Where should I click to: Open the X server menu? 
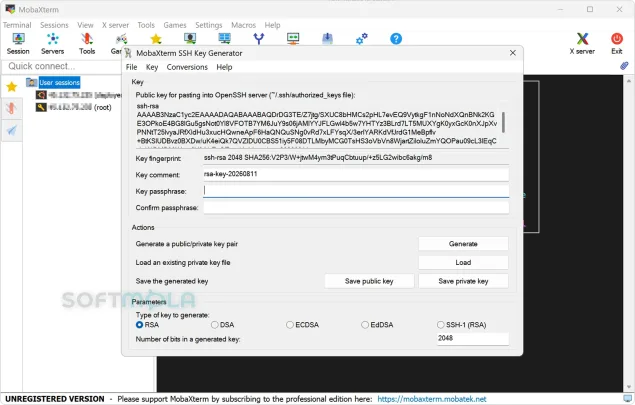pyautogui.click(x=115, y=25)
